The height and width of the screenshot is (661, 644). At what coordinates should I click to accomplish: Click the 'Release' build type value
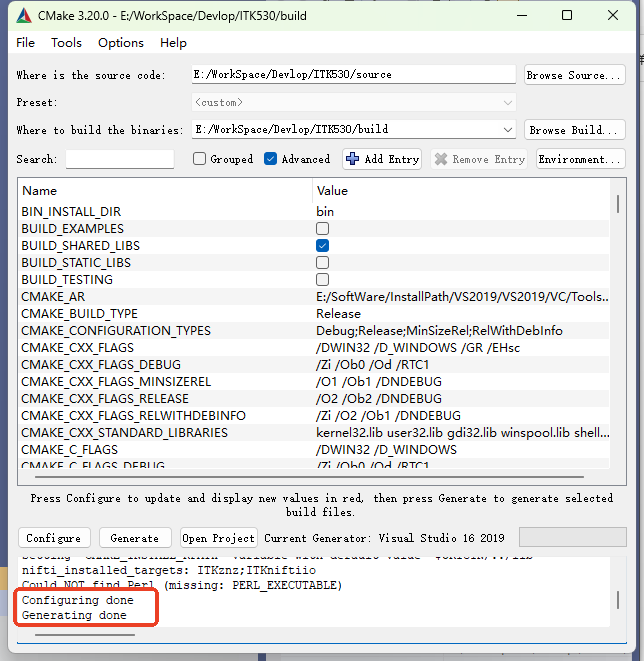click(338, 314)
